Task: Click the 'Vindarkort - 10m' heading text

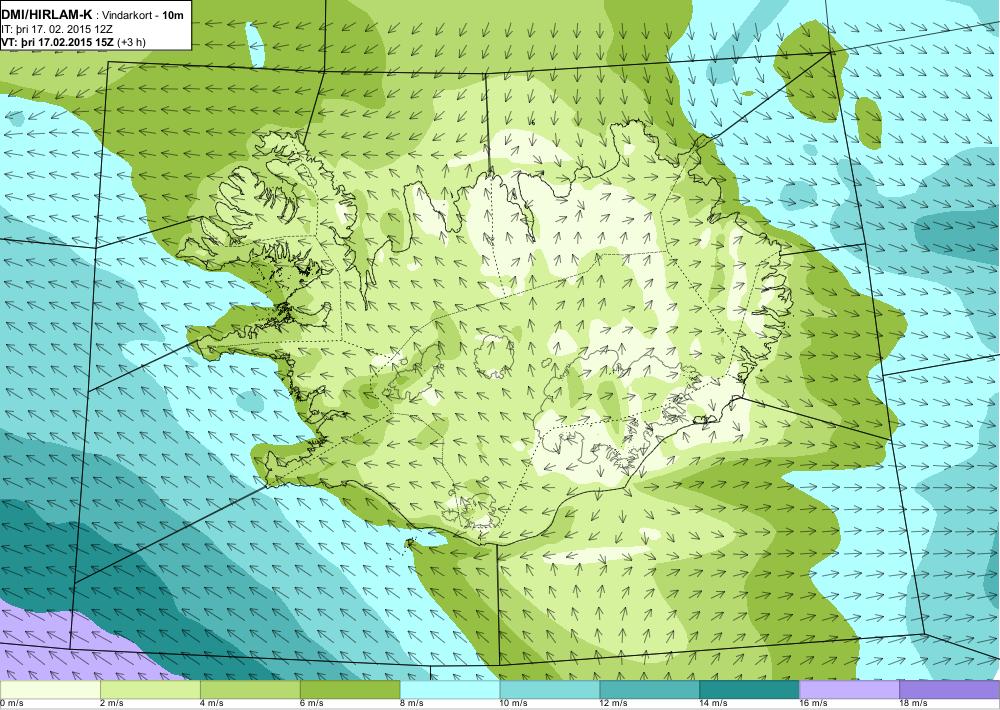Action: tap(143, 15)
